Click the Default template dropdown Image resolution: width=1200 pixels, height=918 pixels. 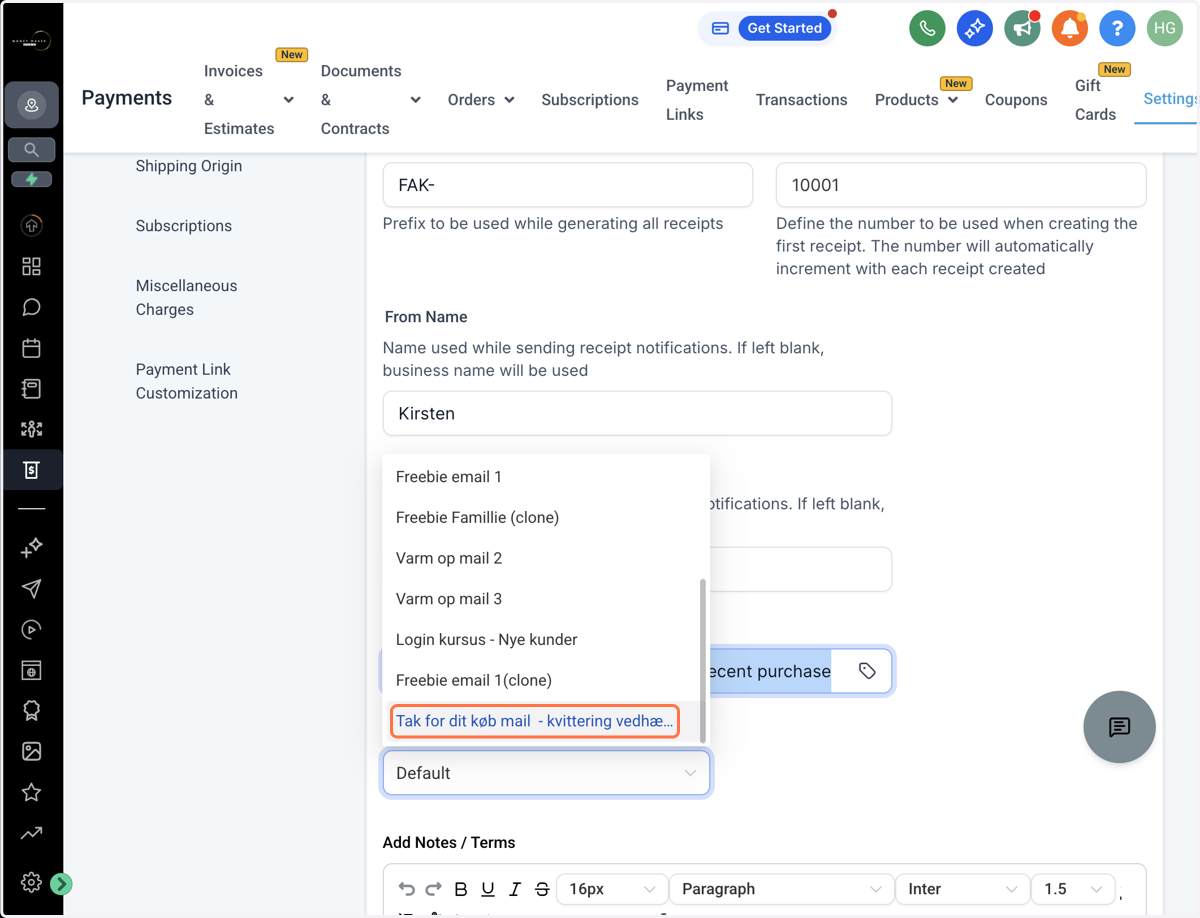pyautogui.click(x=546, y=773)
